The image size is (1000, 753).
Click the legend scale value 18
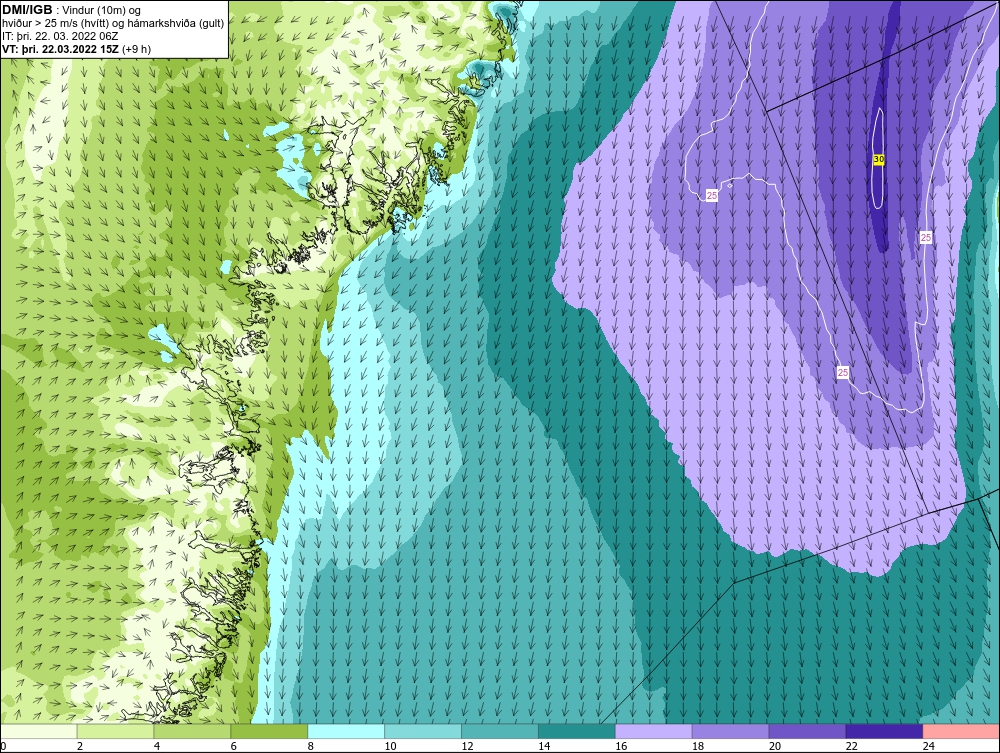[x=698, y=746]
